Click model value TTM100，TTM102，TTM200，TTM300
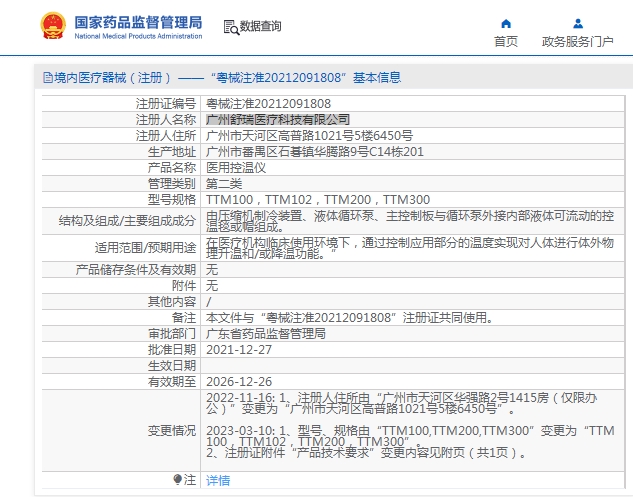This screenshot has height=497, width=633. pyautogui.click(x=318, y=199)
